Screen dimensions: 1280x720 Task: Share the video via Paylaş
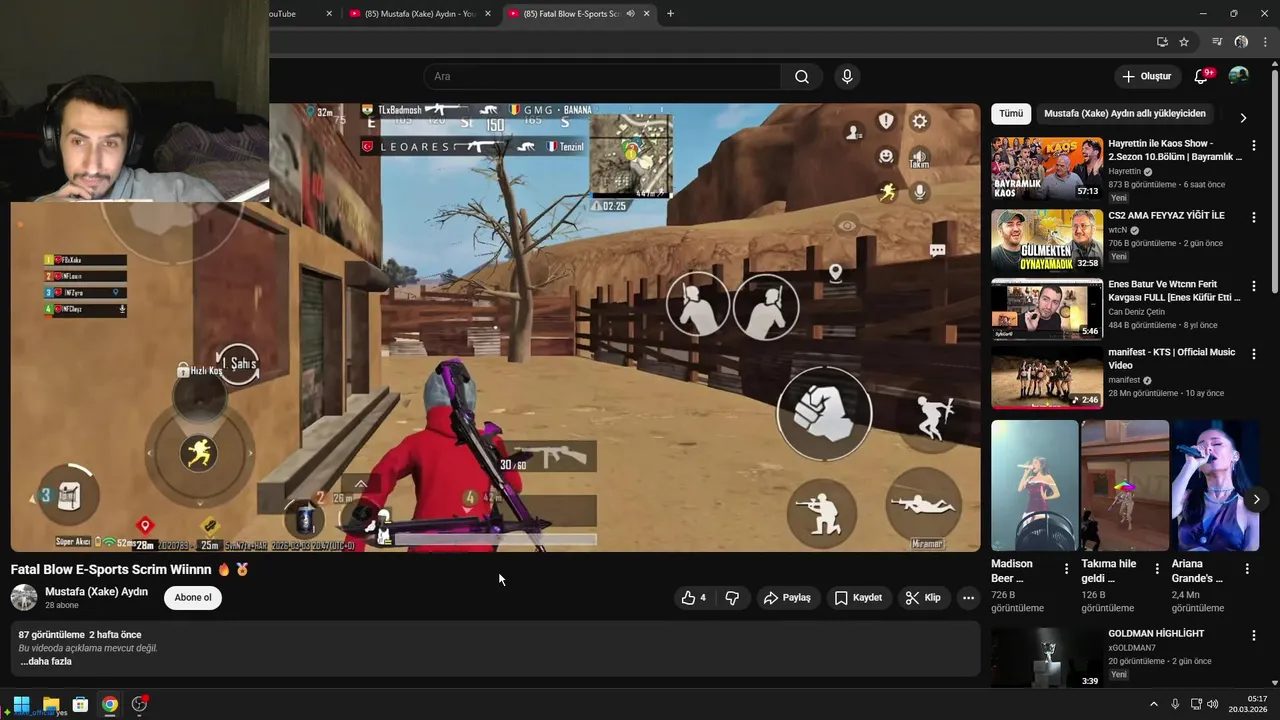tap(788, 598)
